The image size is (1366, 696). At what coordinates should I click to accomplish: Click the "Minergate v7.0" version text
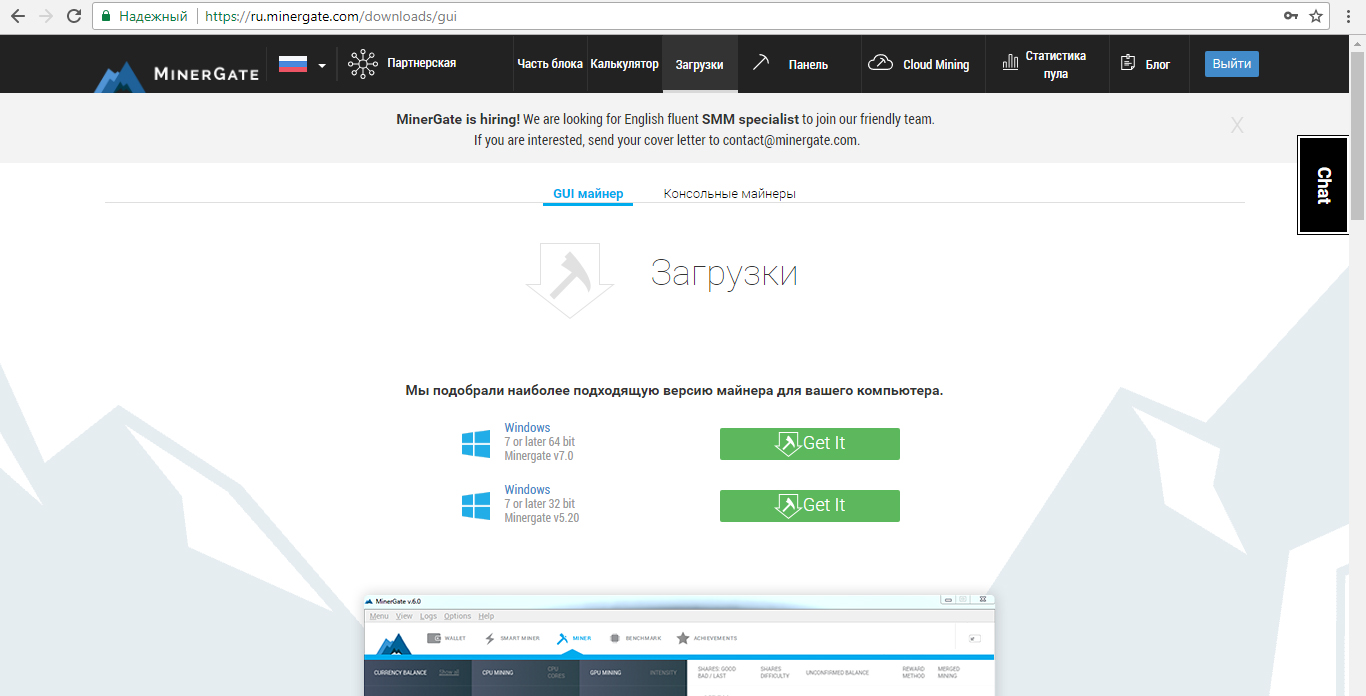tap(539, 456)
